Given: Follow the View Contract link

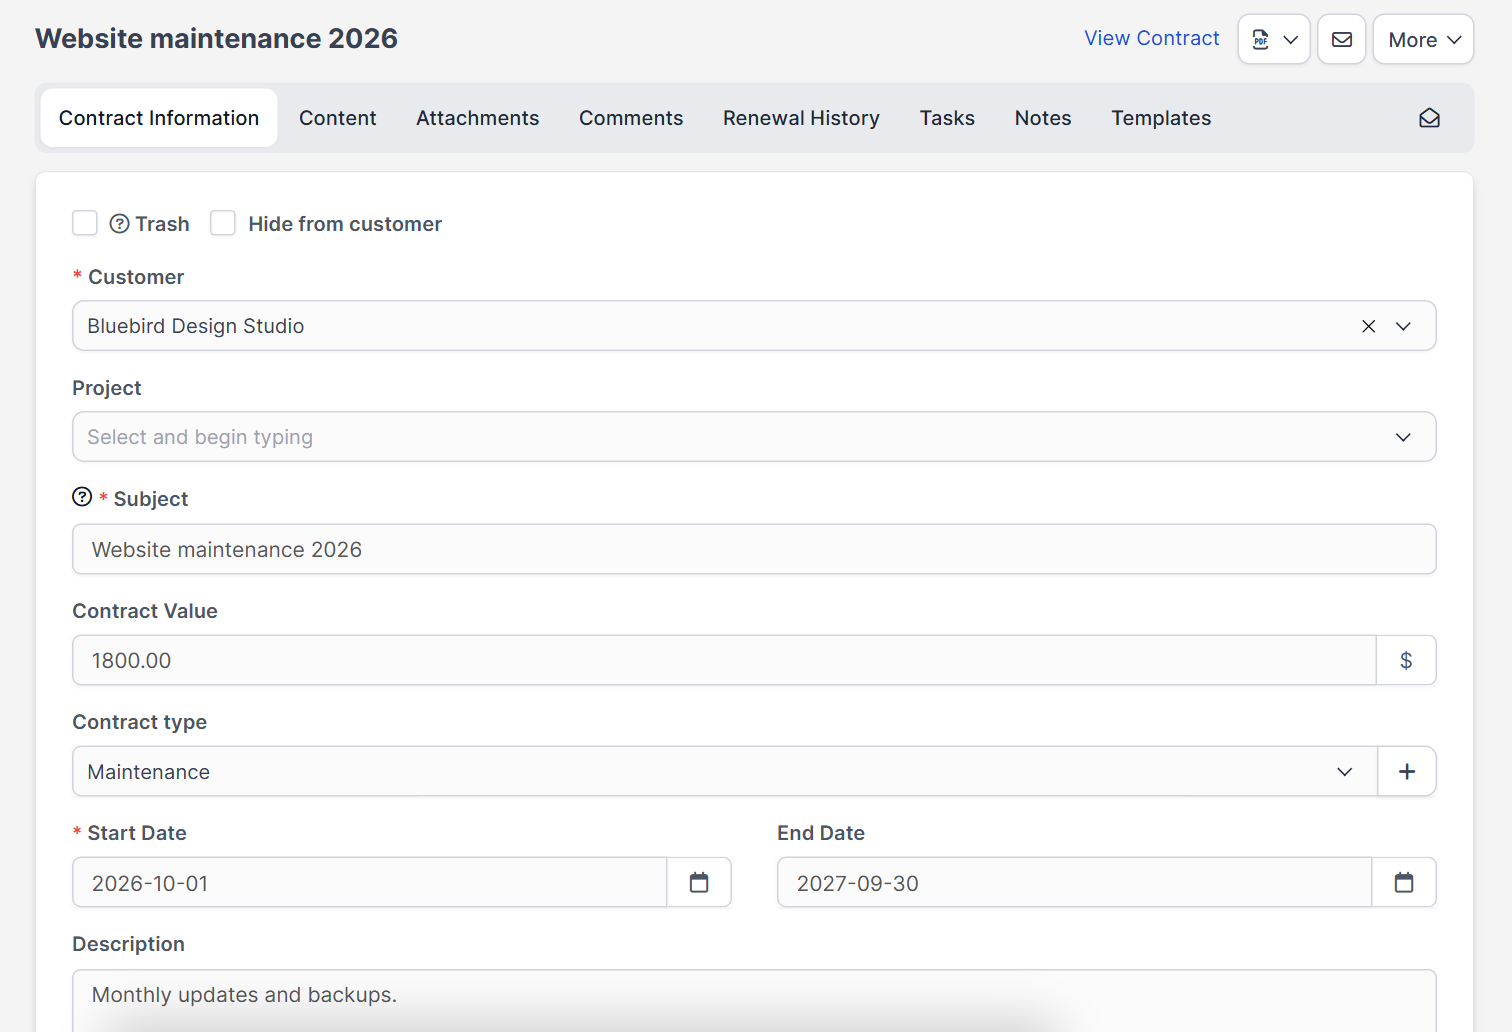Looking at the screenshot, I should (x=1152, y=38).
